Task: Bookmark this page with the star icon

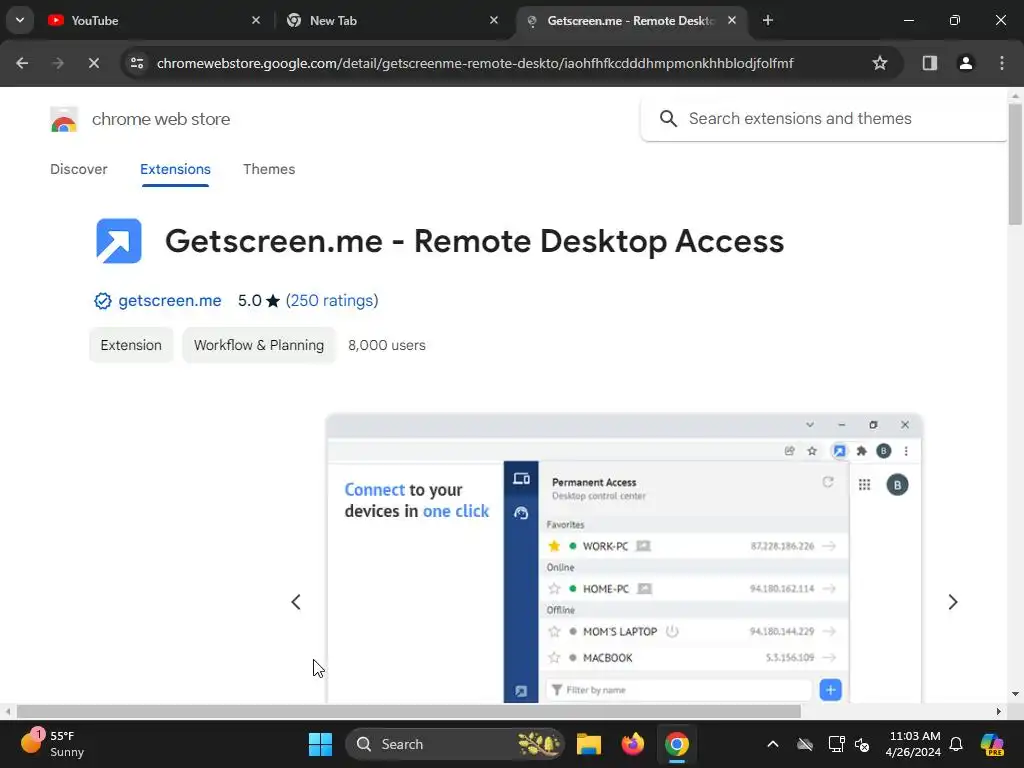Action: point(880,63)
